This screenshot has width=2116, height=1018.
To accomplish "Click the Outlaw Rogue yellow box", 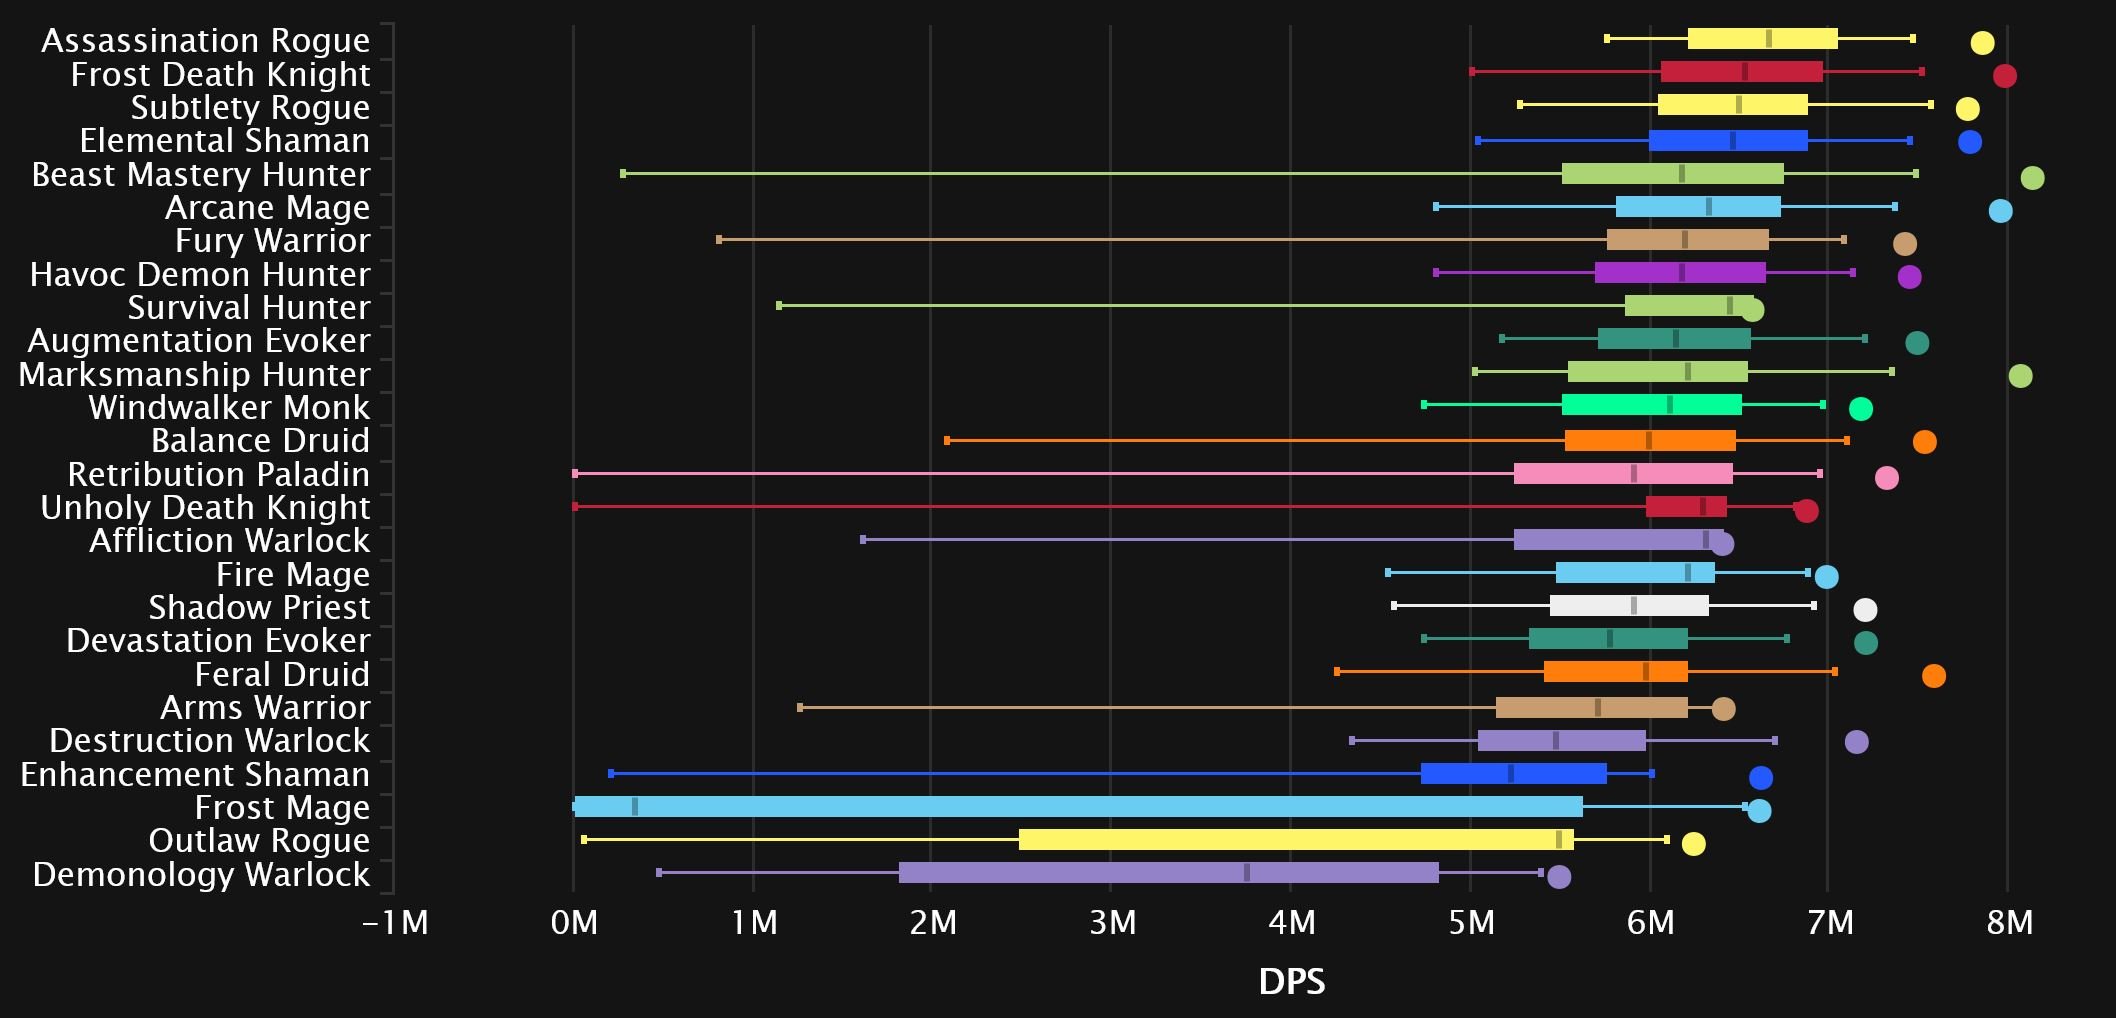I will point(1295,840).
